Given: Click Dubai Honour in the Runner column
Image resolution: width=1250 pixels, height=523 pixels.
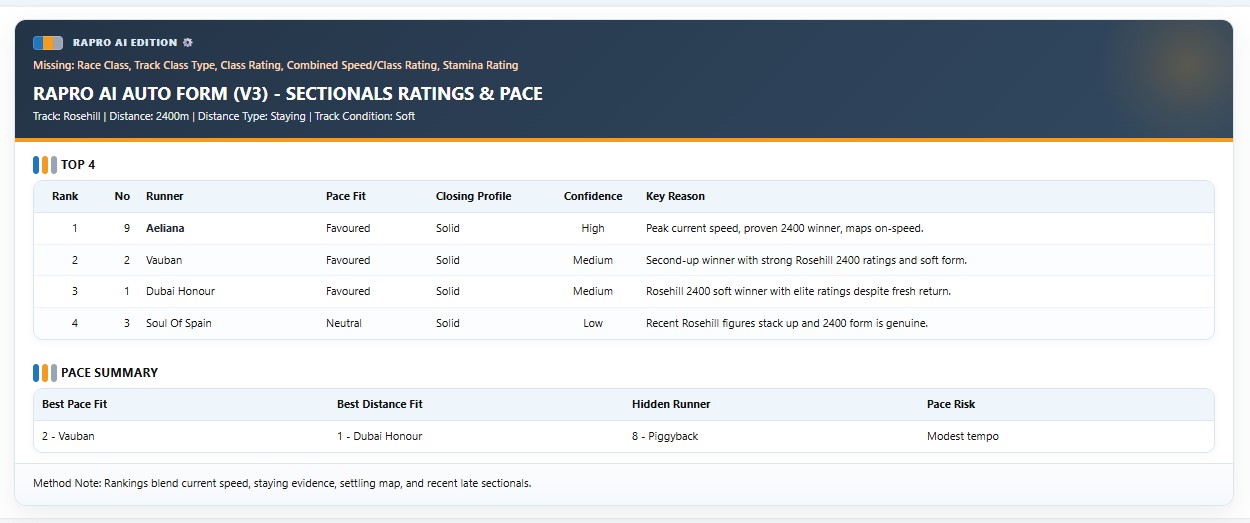Looking at the screenshot, I should point(180,291).
